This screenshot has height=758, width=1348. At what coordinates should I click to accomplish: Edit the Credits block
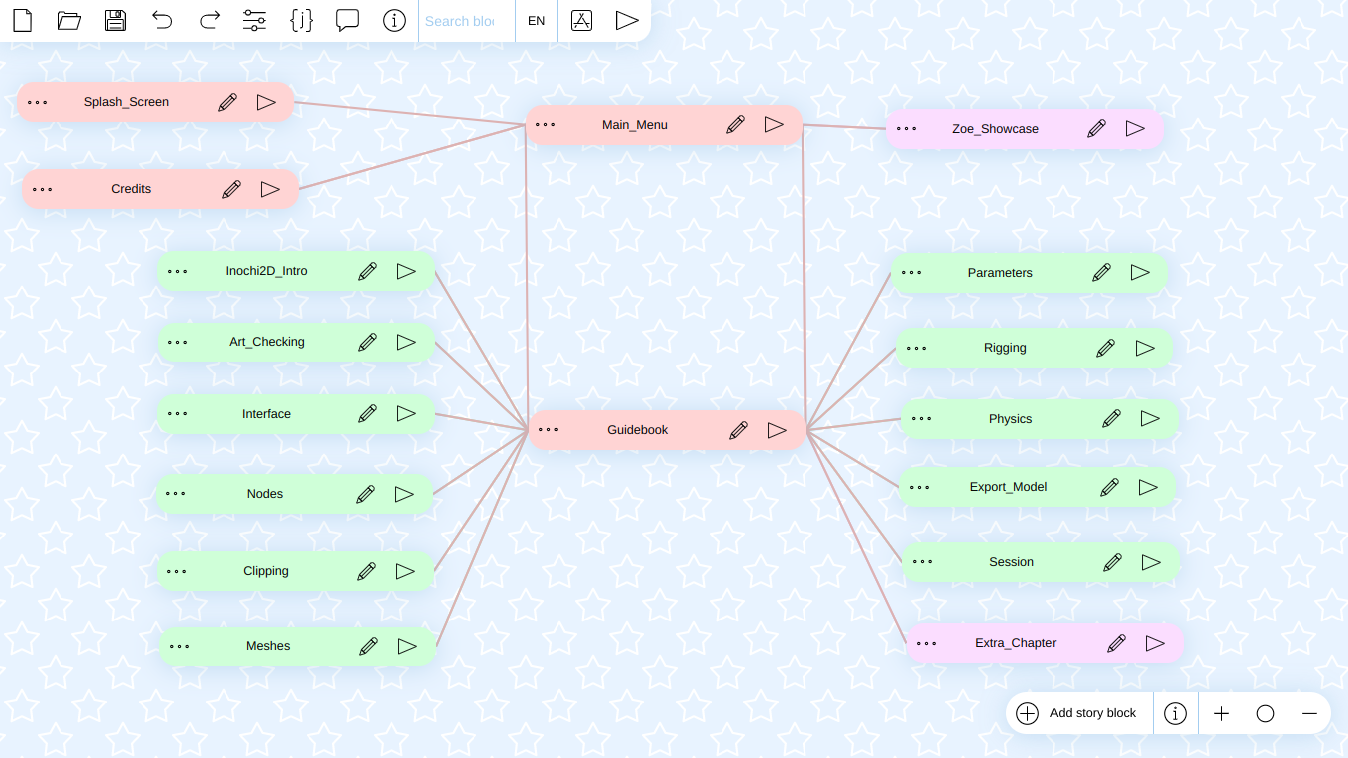232,189
